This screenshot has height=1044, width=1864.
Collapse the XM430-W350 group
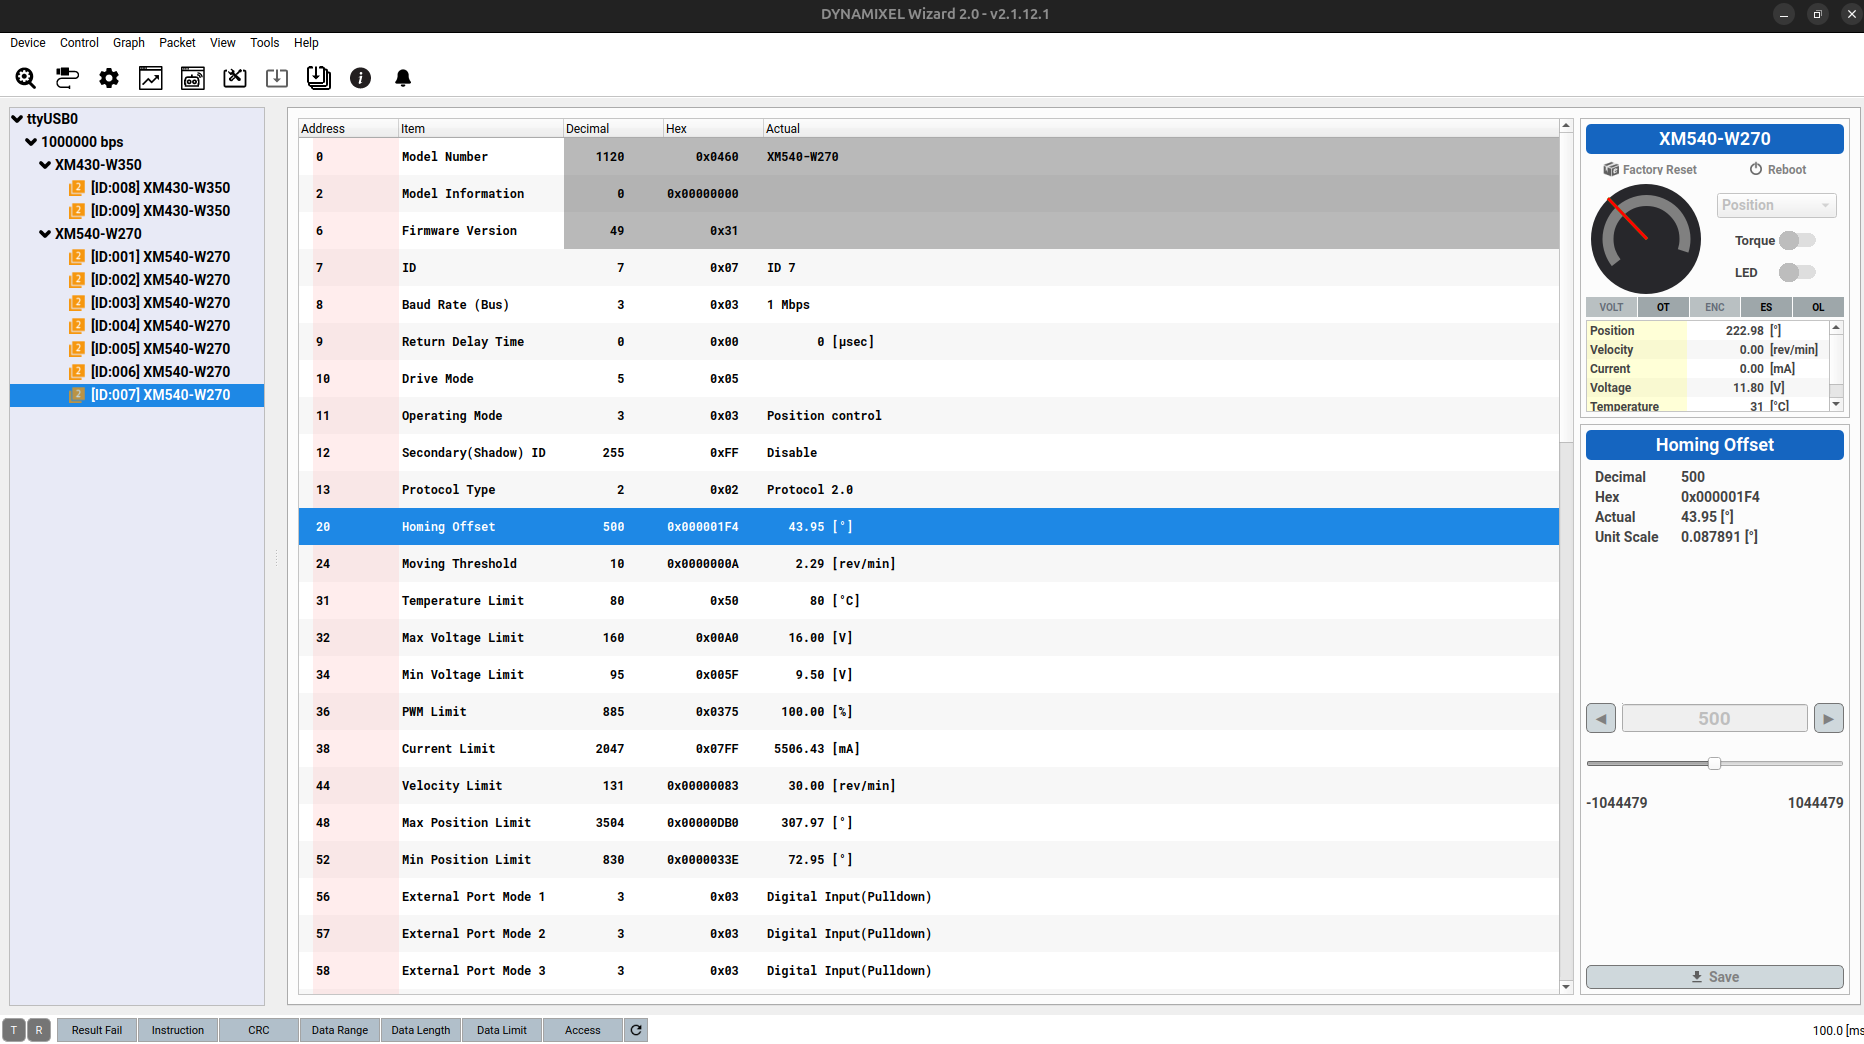pos(45,165)
